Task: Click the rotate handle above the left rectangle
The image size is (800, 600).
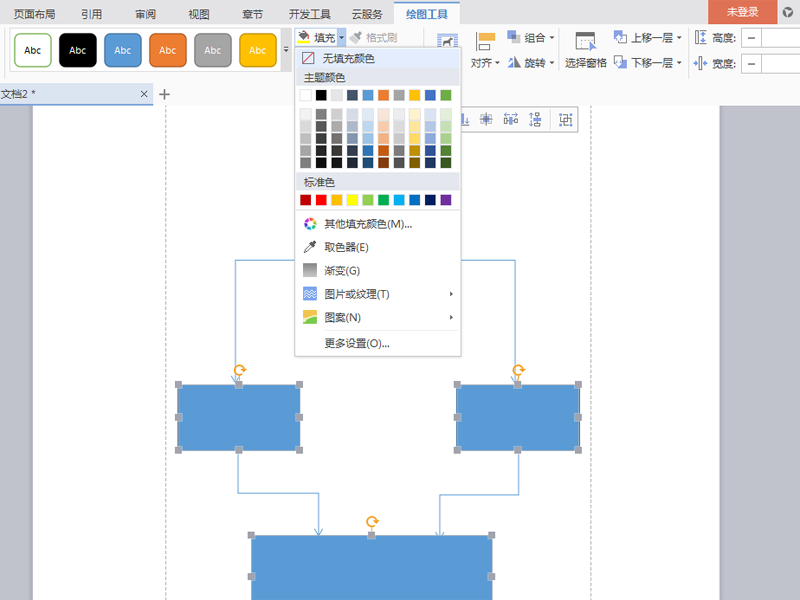Action: point(239,370)
